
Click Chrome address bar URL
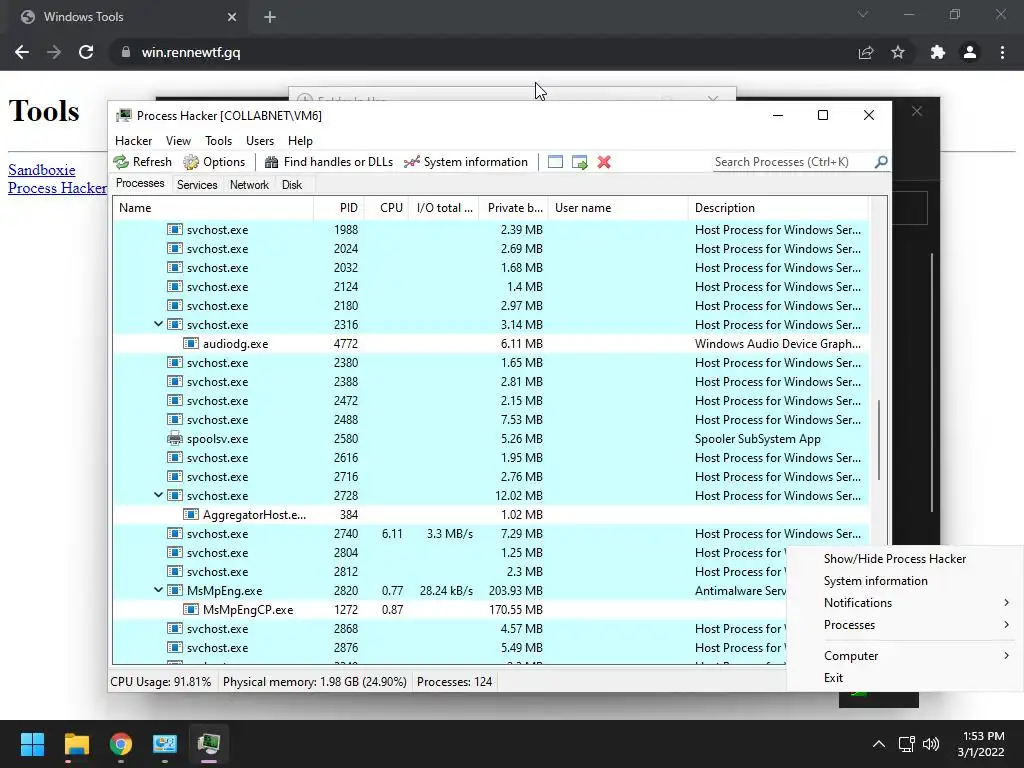tap(191, 52)
